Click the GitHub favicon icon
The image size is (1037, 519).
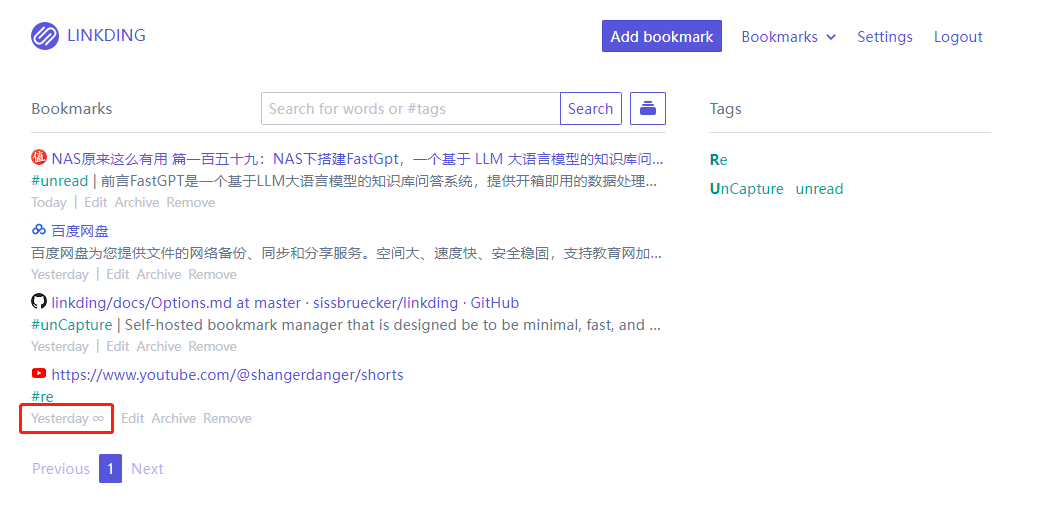[39, 302]
